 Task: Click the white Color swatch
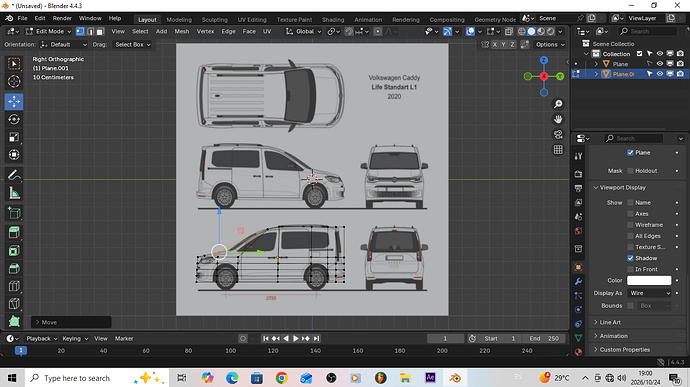pos(649,280)
